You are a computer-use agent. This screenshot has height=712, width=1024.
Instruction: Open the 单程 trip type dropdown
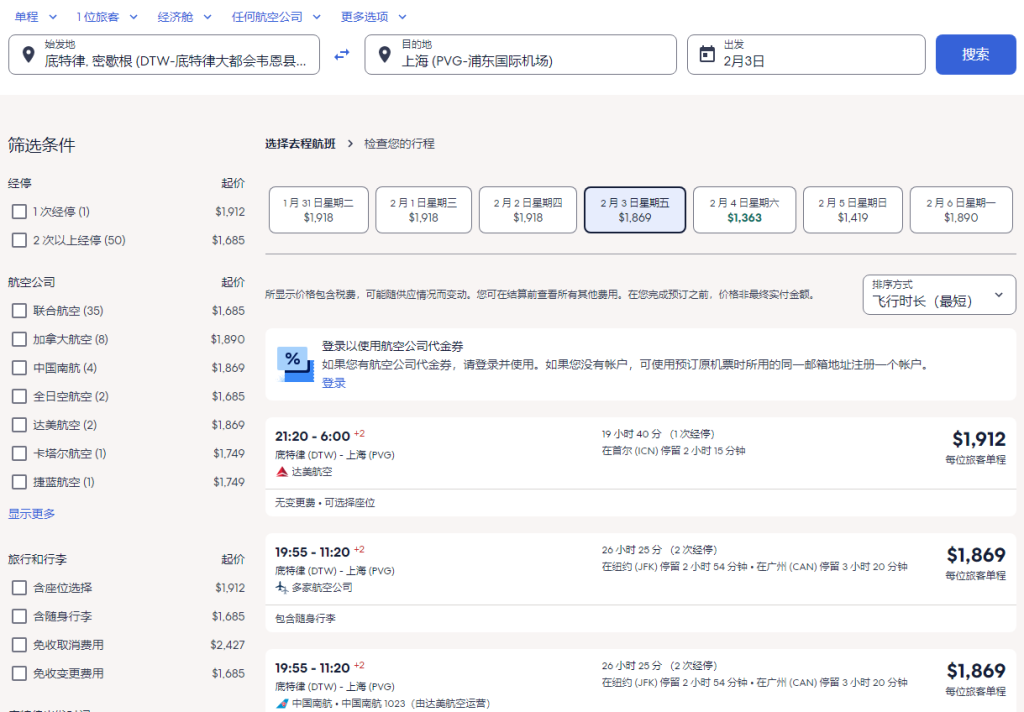(36, 17)
